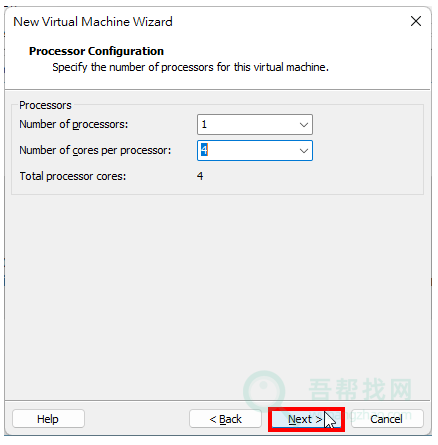Click the "Specify the number of processors" description
This screenshot has width=438, height=445.
pyautogui.click(x=190, y=67)
